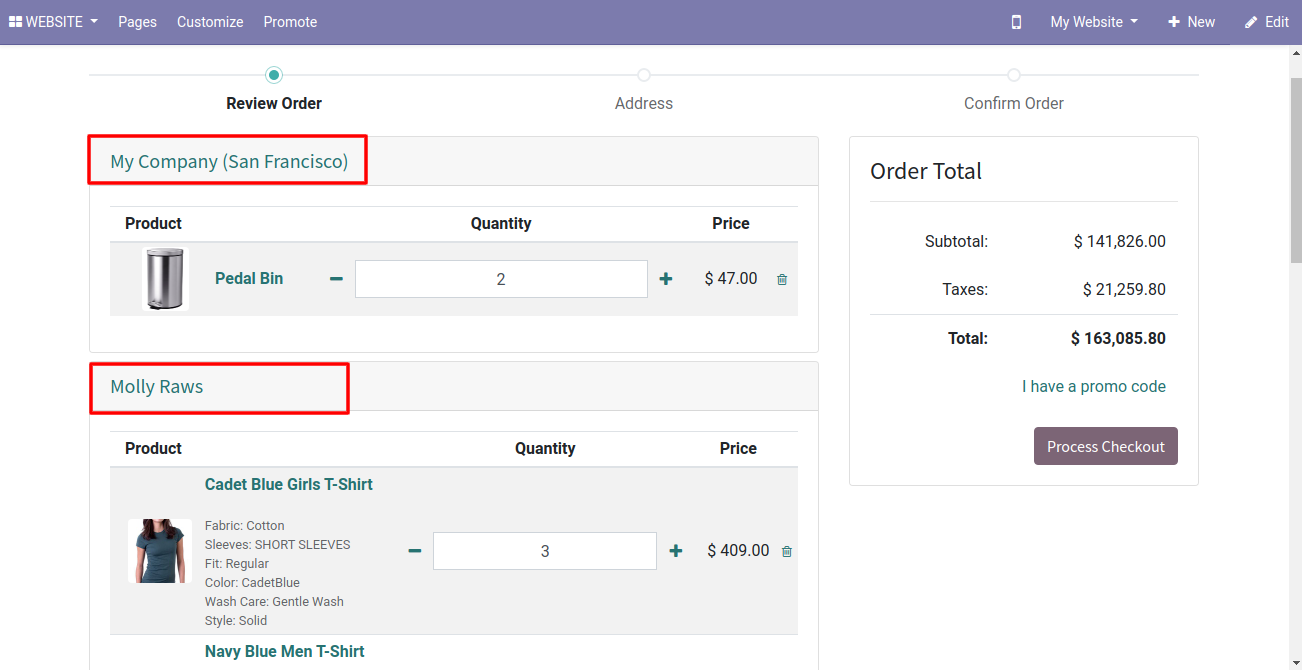Click the Process Checkout button
Screen dimensions: 1302x670
pos(1106,446)
